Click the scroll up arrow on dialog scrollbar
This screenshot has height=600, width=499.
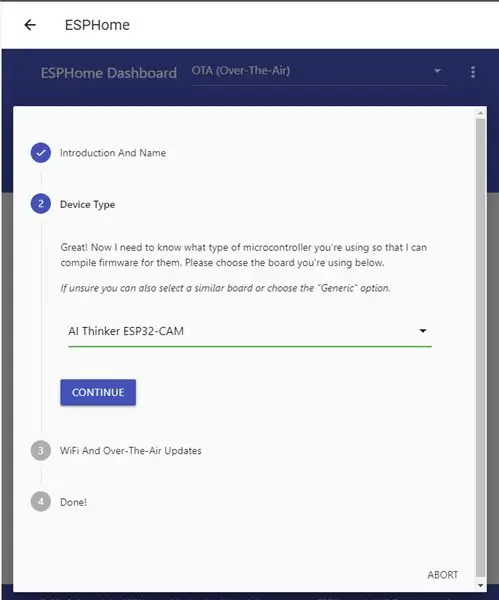(x=481, y=113)
